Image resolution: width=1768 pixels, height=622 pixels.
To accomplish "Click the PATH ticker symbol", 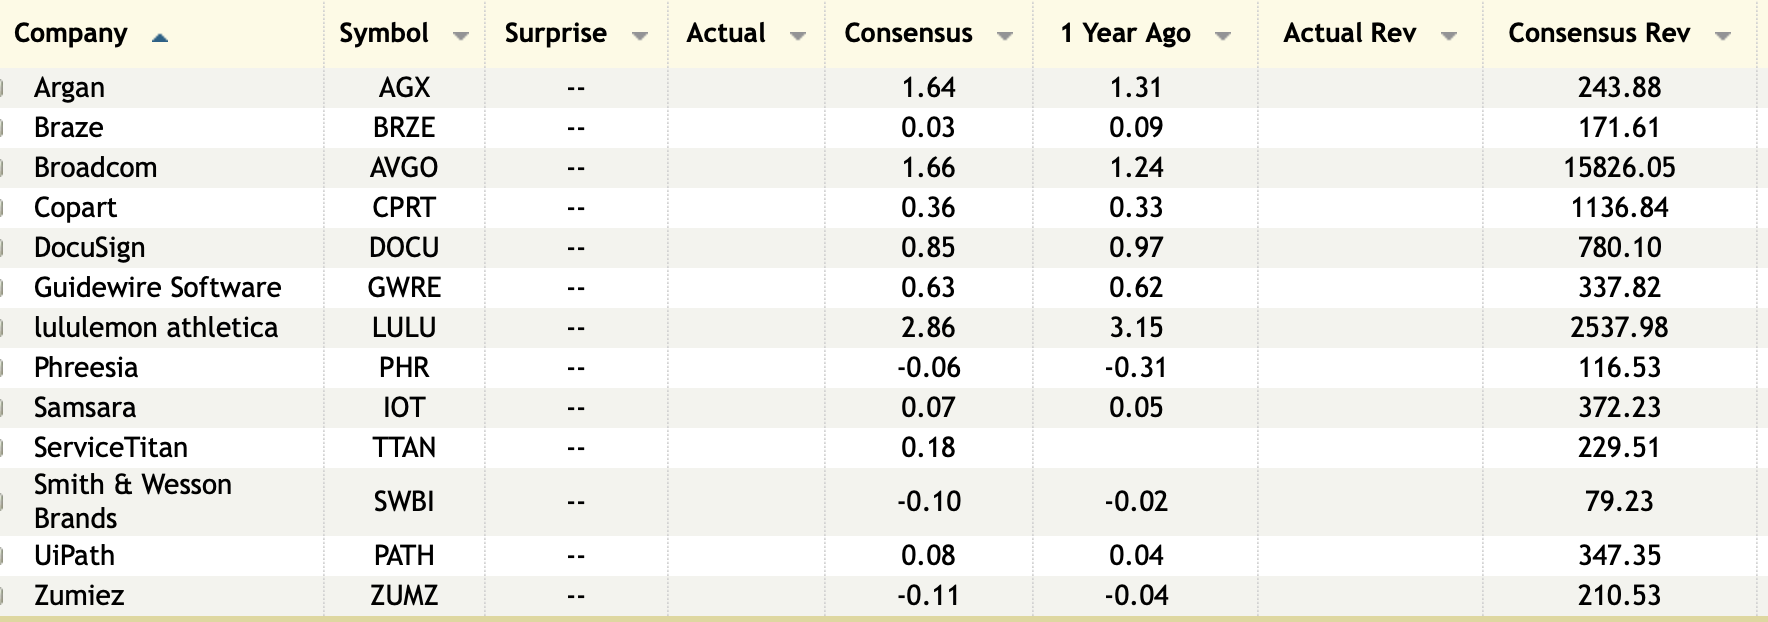I will point(404,555).
